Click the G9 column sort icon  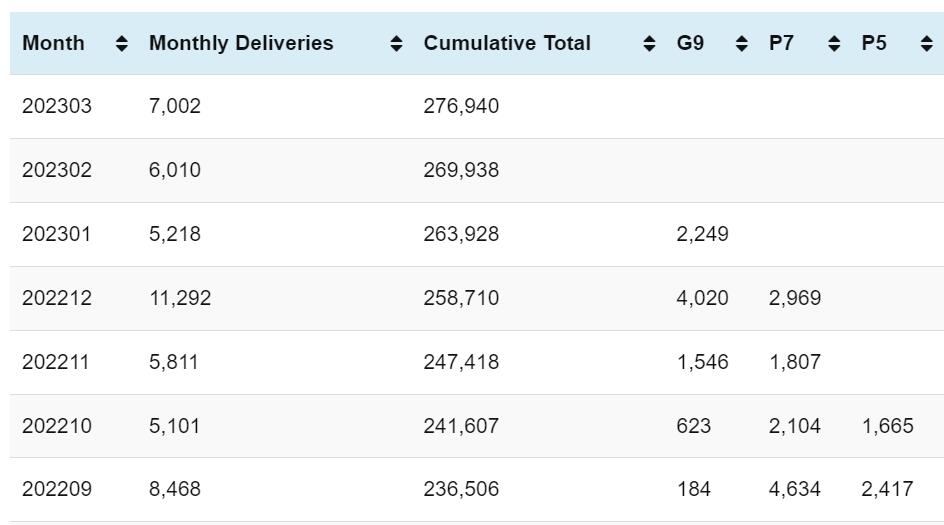pos(742,44)
